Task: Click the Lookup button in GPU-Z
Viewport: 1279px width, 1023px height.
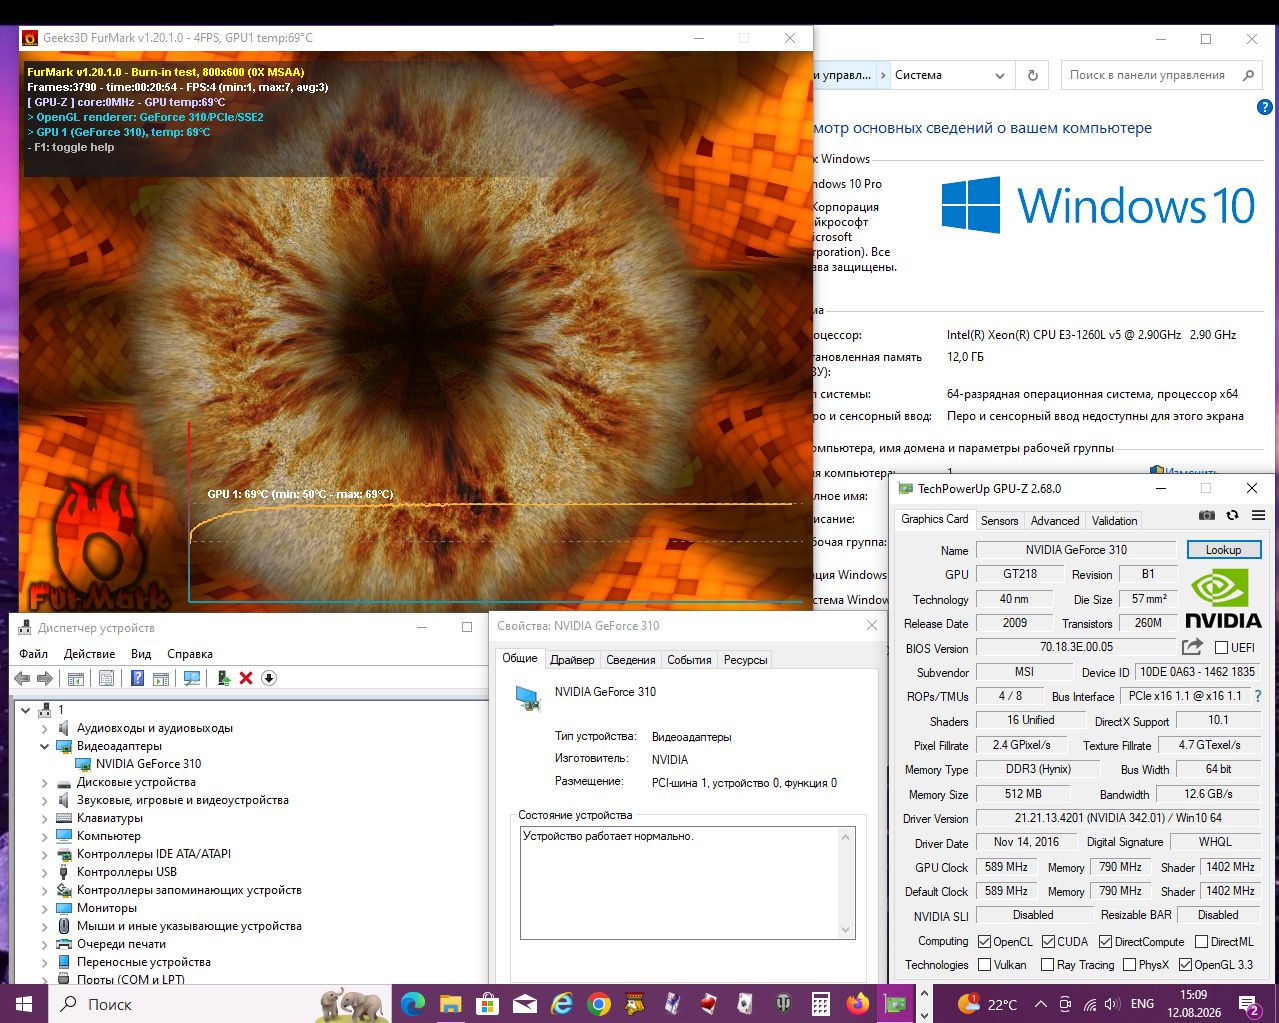Action: [x=1224, y=549]
